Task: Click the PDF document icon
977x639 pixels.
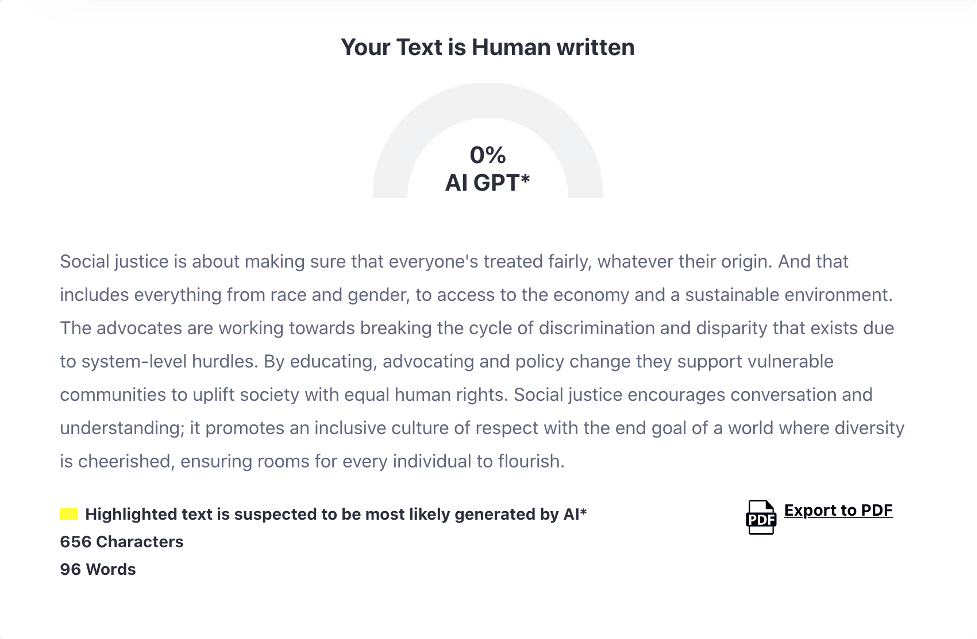Action: 761,517
